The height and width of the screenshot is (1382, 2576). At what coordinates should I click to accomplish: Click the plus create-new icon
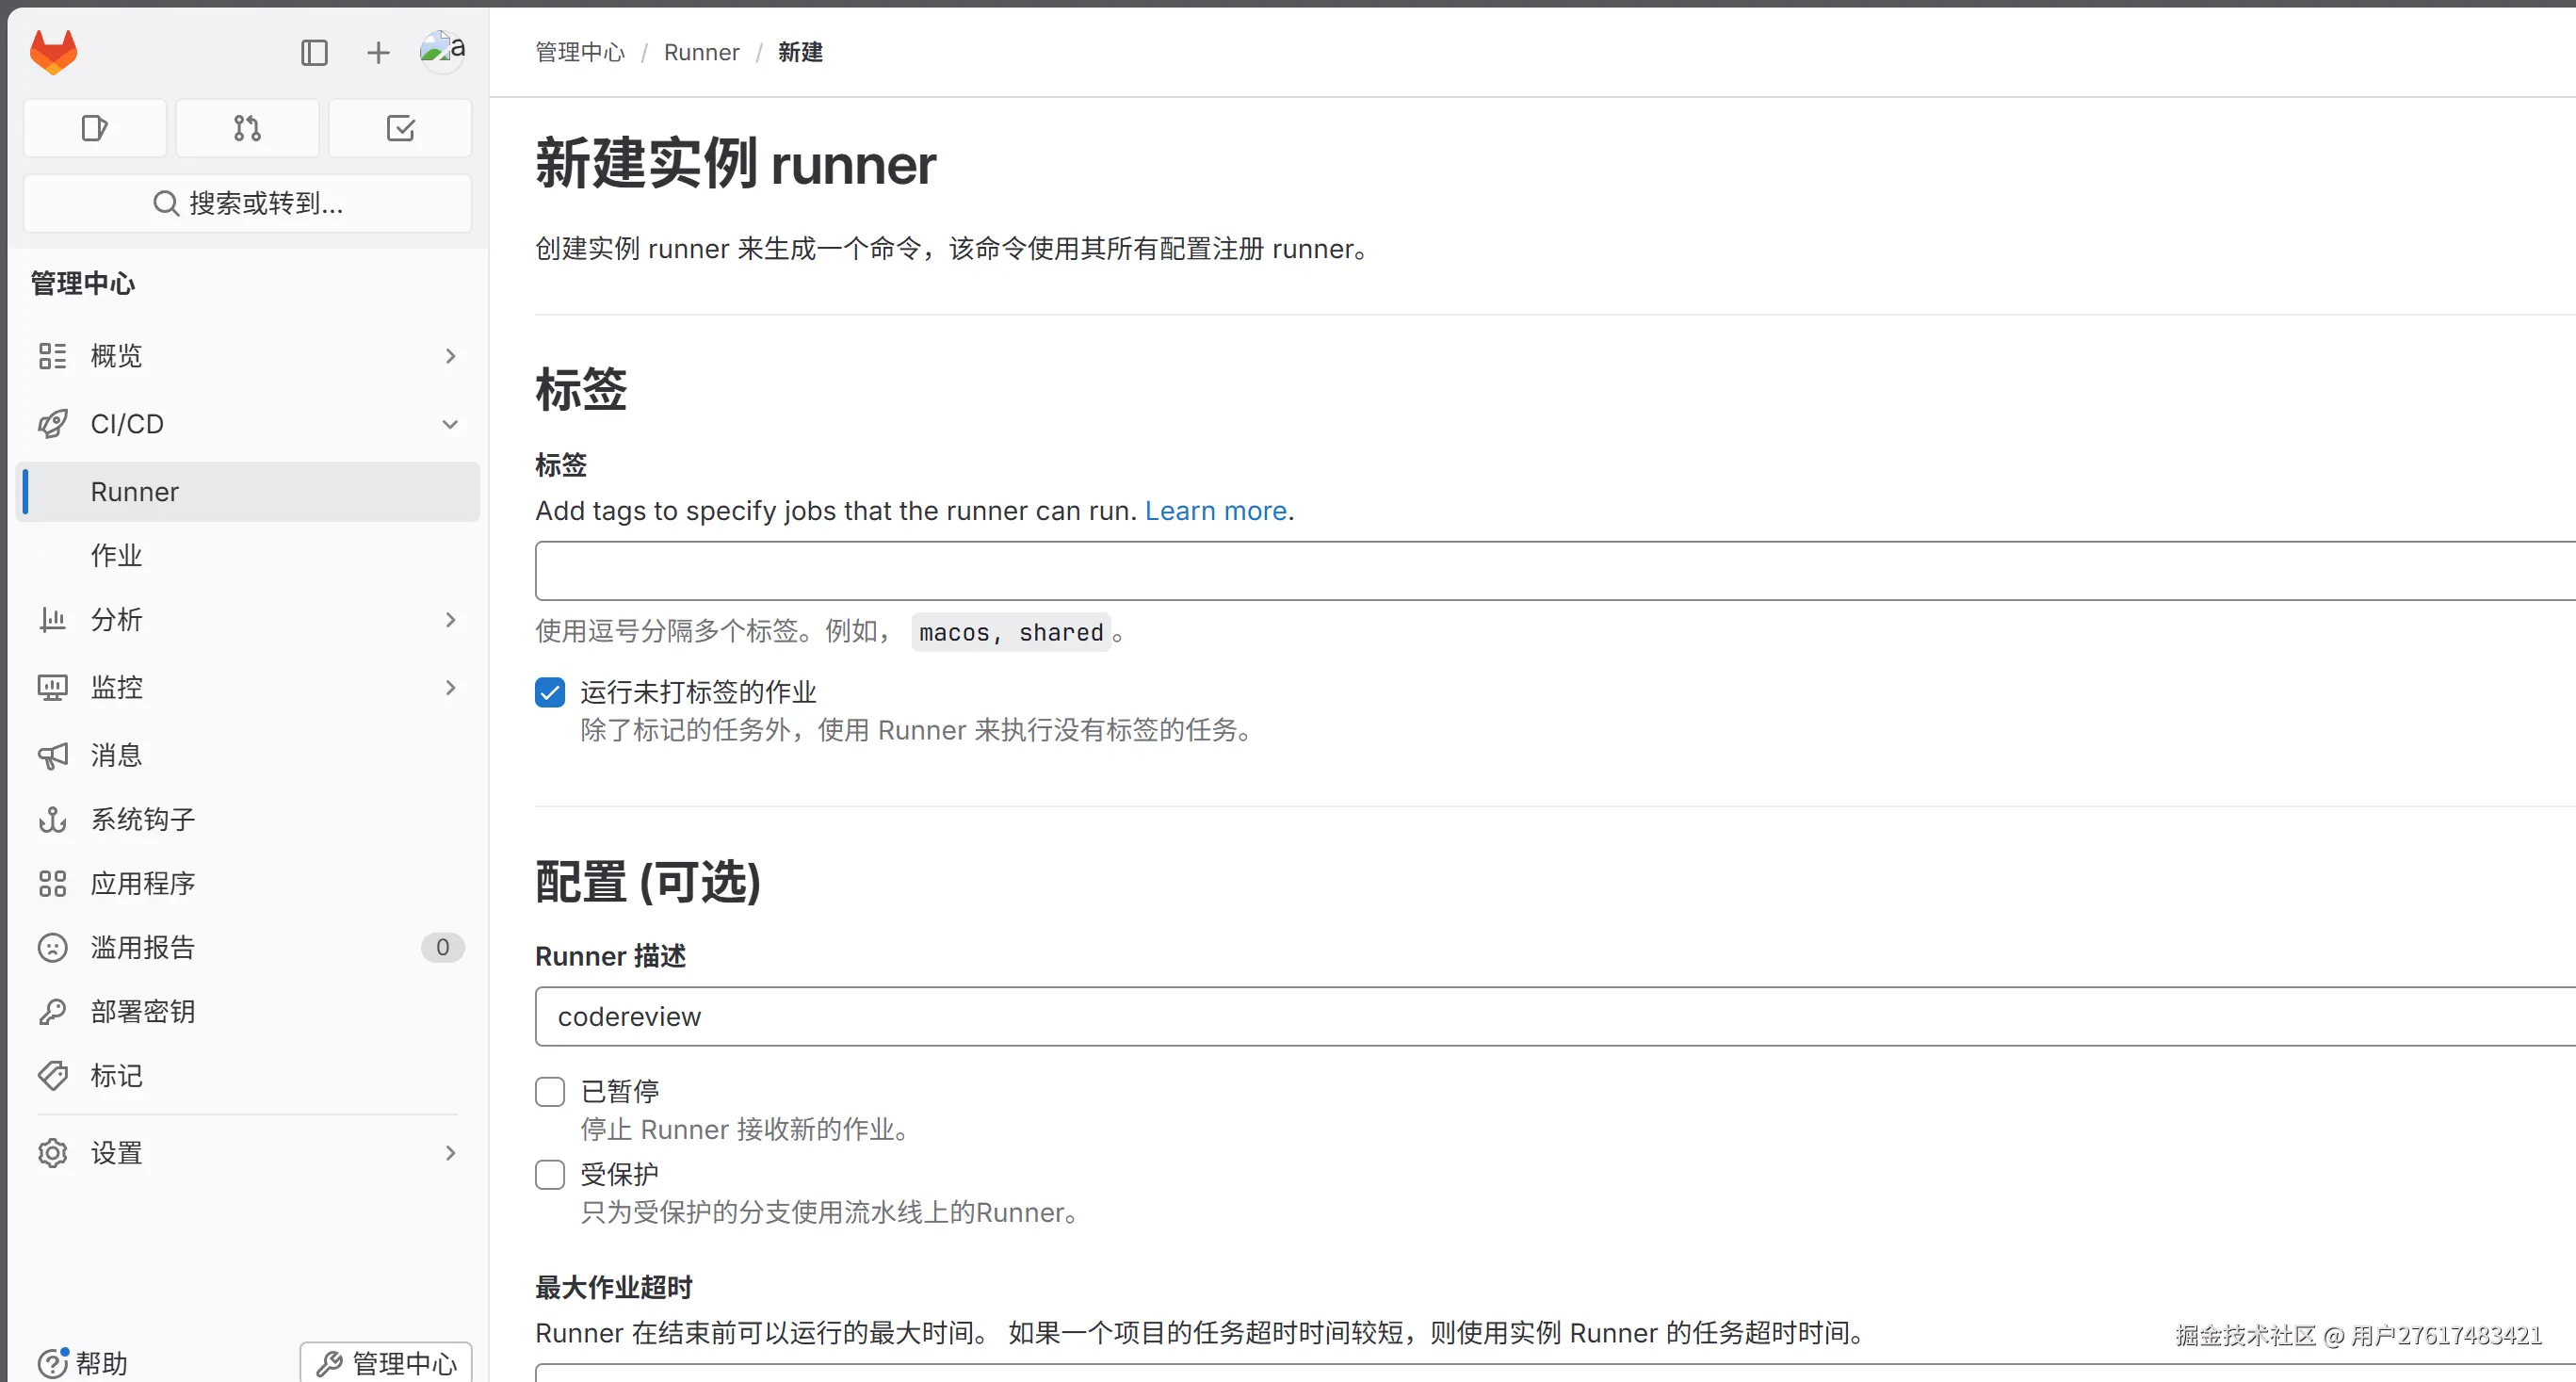[x=378, y=52]
